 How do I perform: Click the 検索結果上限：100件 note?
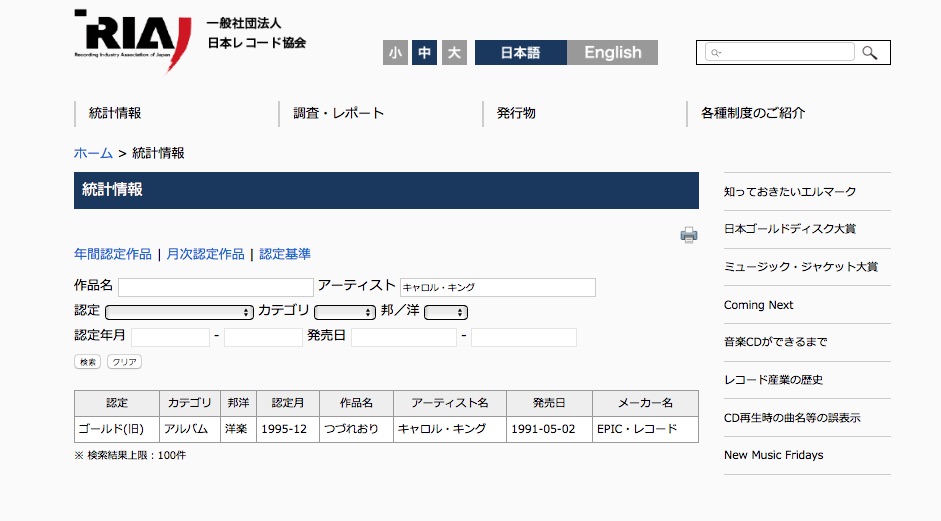(x=130, y=456)
